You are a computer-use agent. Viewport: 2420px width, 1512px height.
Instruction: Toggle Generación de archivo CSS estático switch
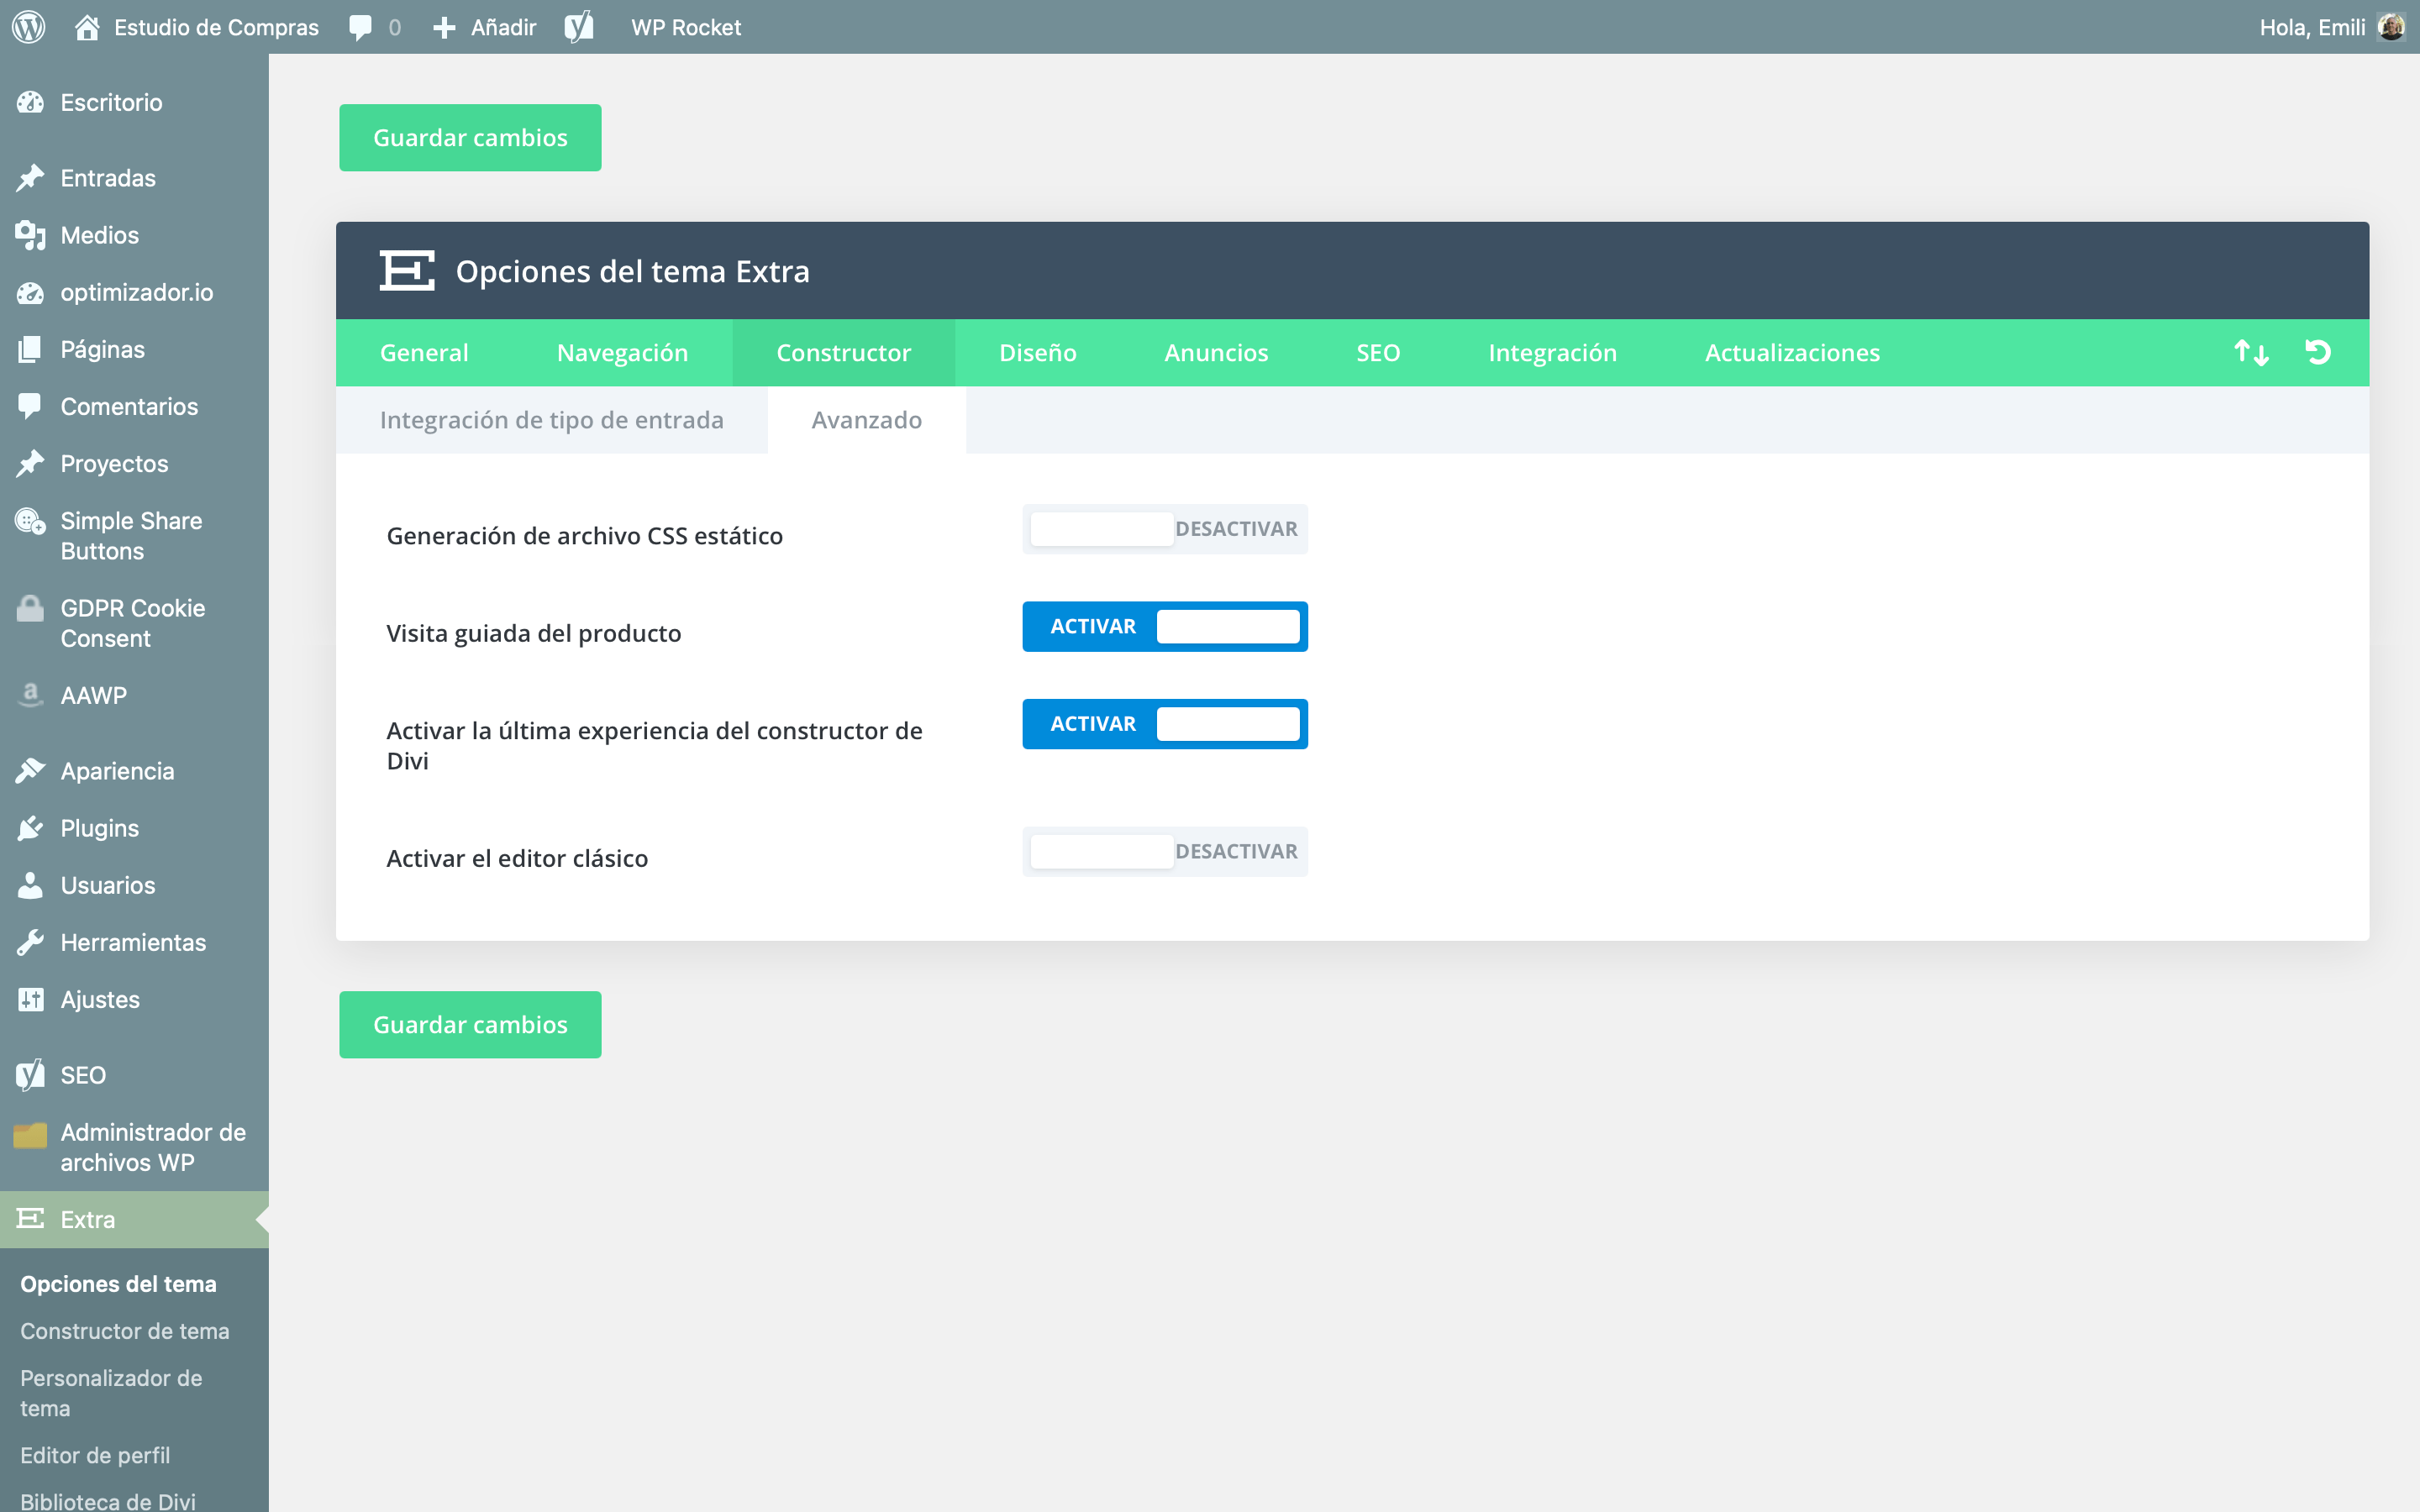click(x=1165, y=529)
